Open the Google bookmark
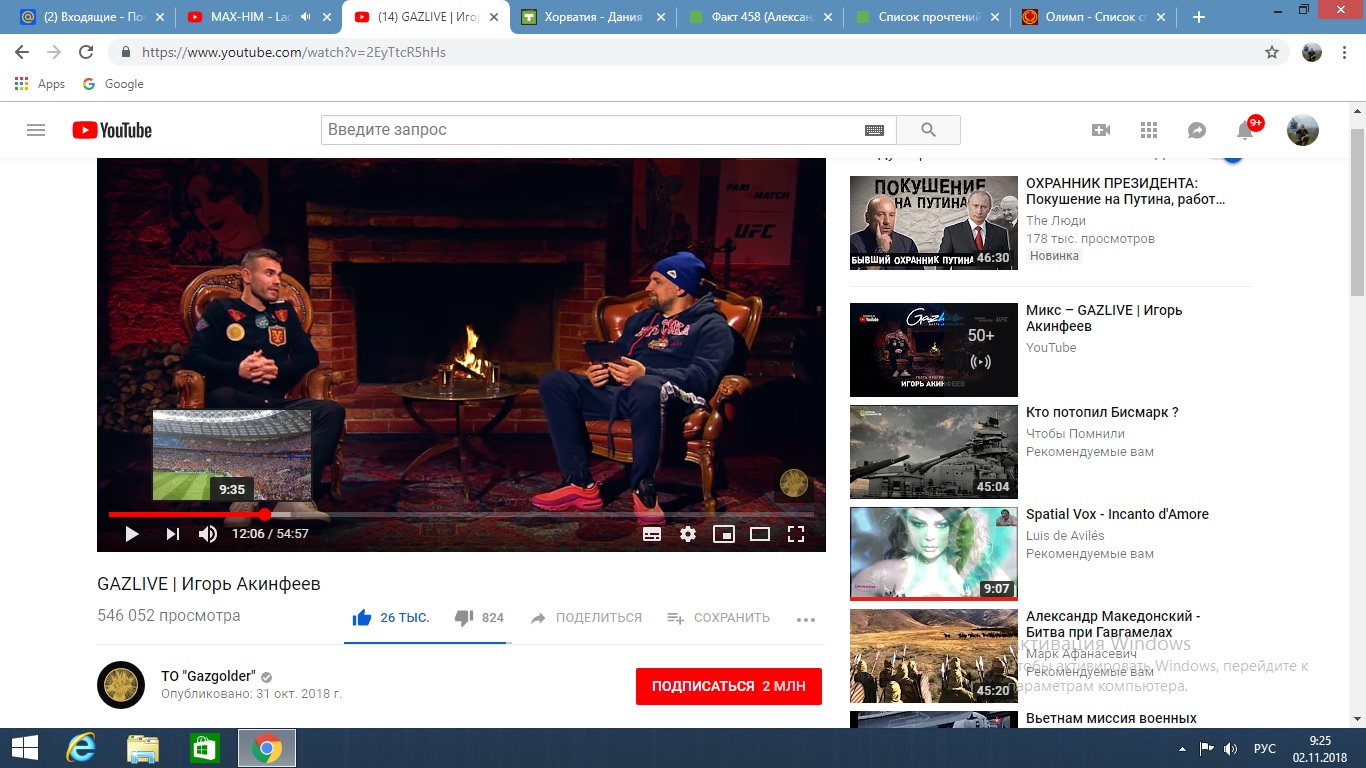The image size is (1366, 768). point(113,84)
